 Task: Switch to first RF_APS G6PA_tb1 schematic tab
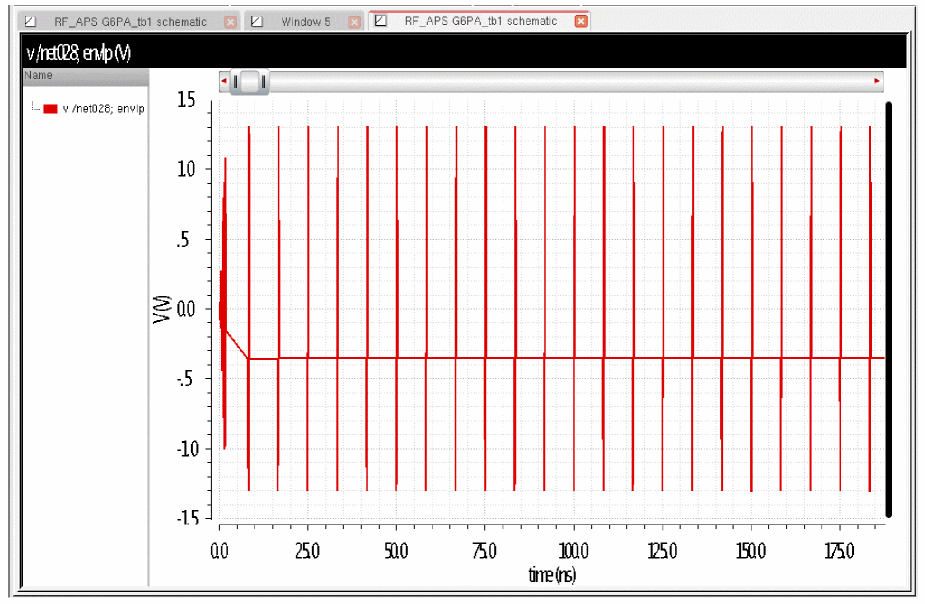click(130, 22)
